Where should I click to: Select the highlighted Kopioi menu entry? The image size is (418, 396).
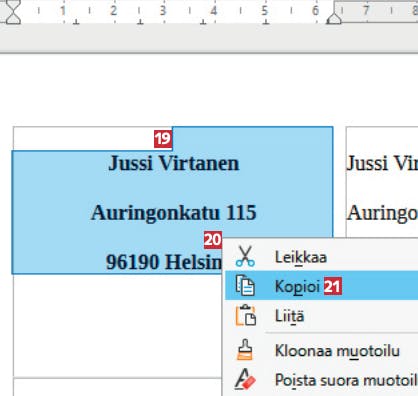pyautogui.click(x=321, y=286)
